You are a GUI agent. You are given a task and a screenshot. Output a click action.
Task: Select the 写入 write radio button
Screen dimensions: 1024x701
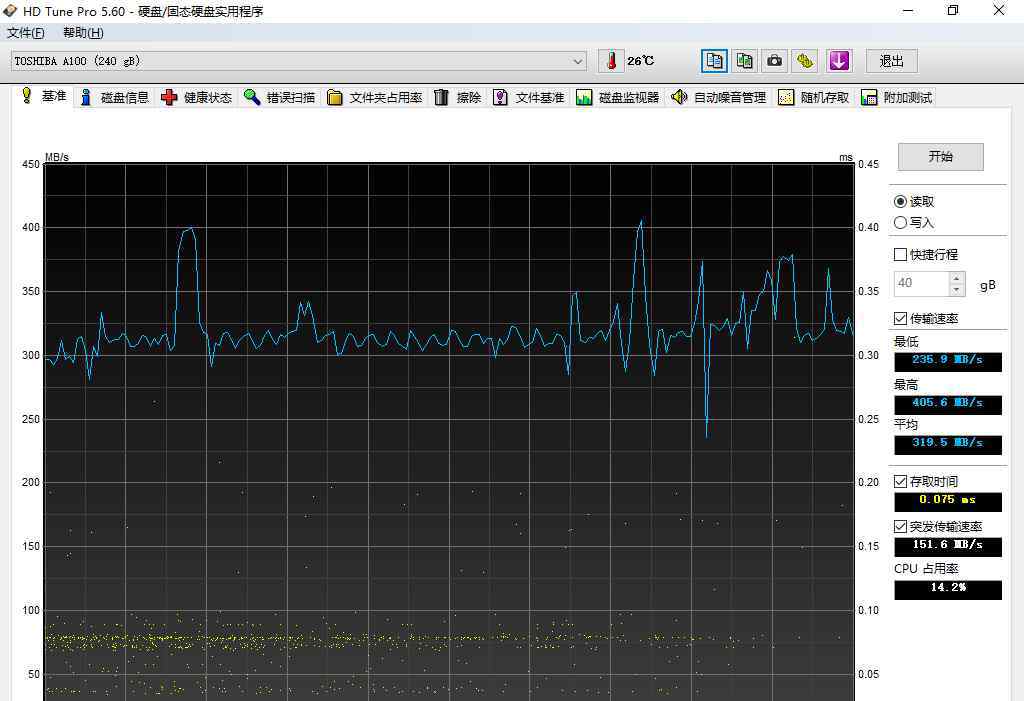coord(901,223)
